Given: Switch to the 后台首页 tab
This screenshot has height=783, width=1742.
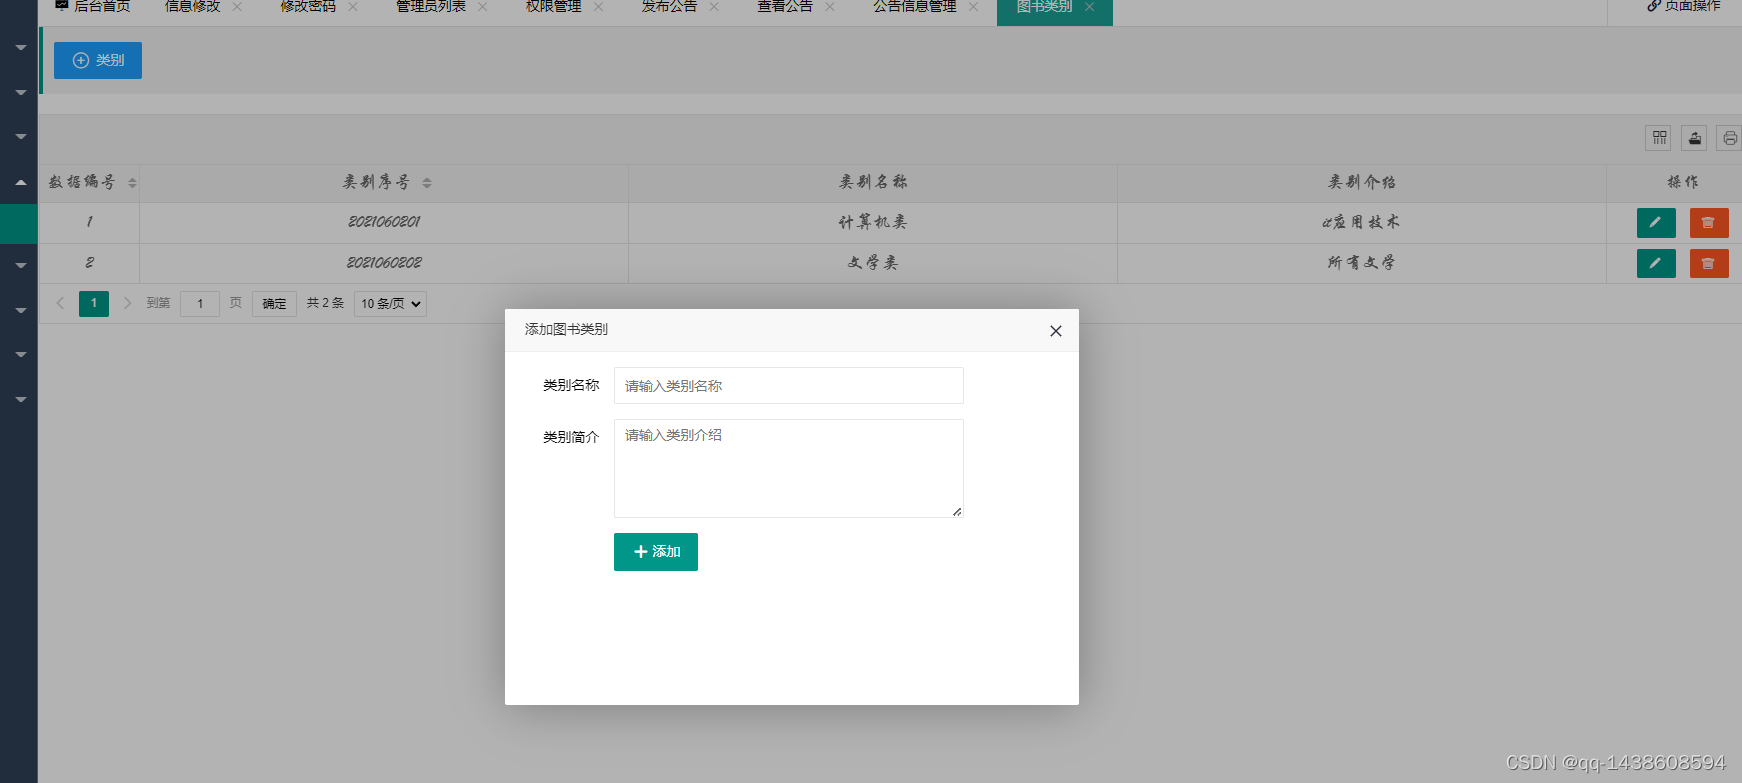Looking at the screenshot, I should coord(92,6).
